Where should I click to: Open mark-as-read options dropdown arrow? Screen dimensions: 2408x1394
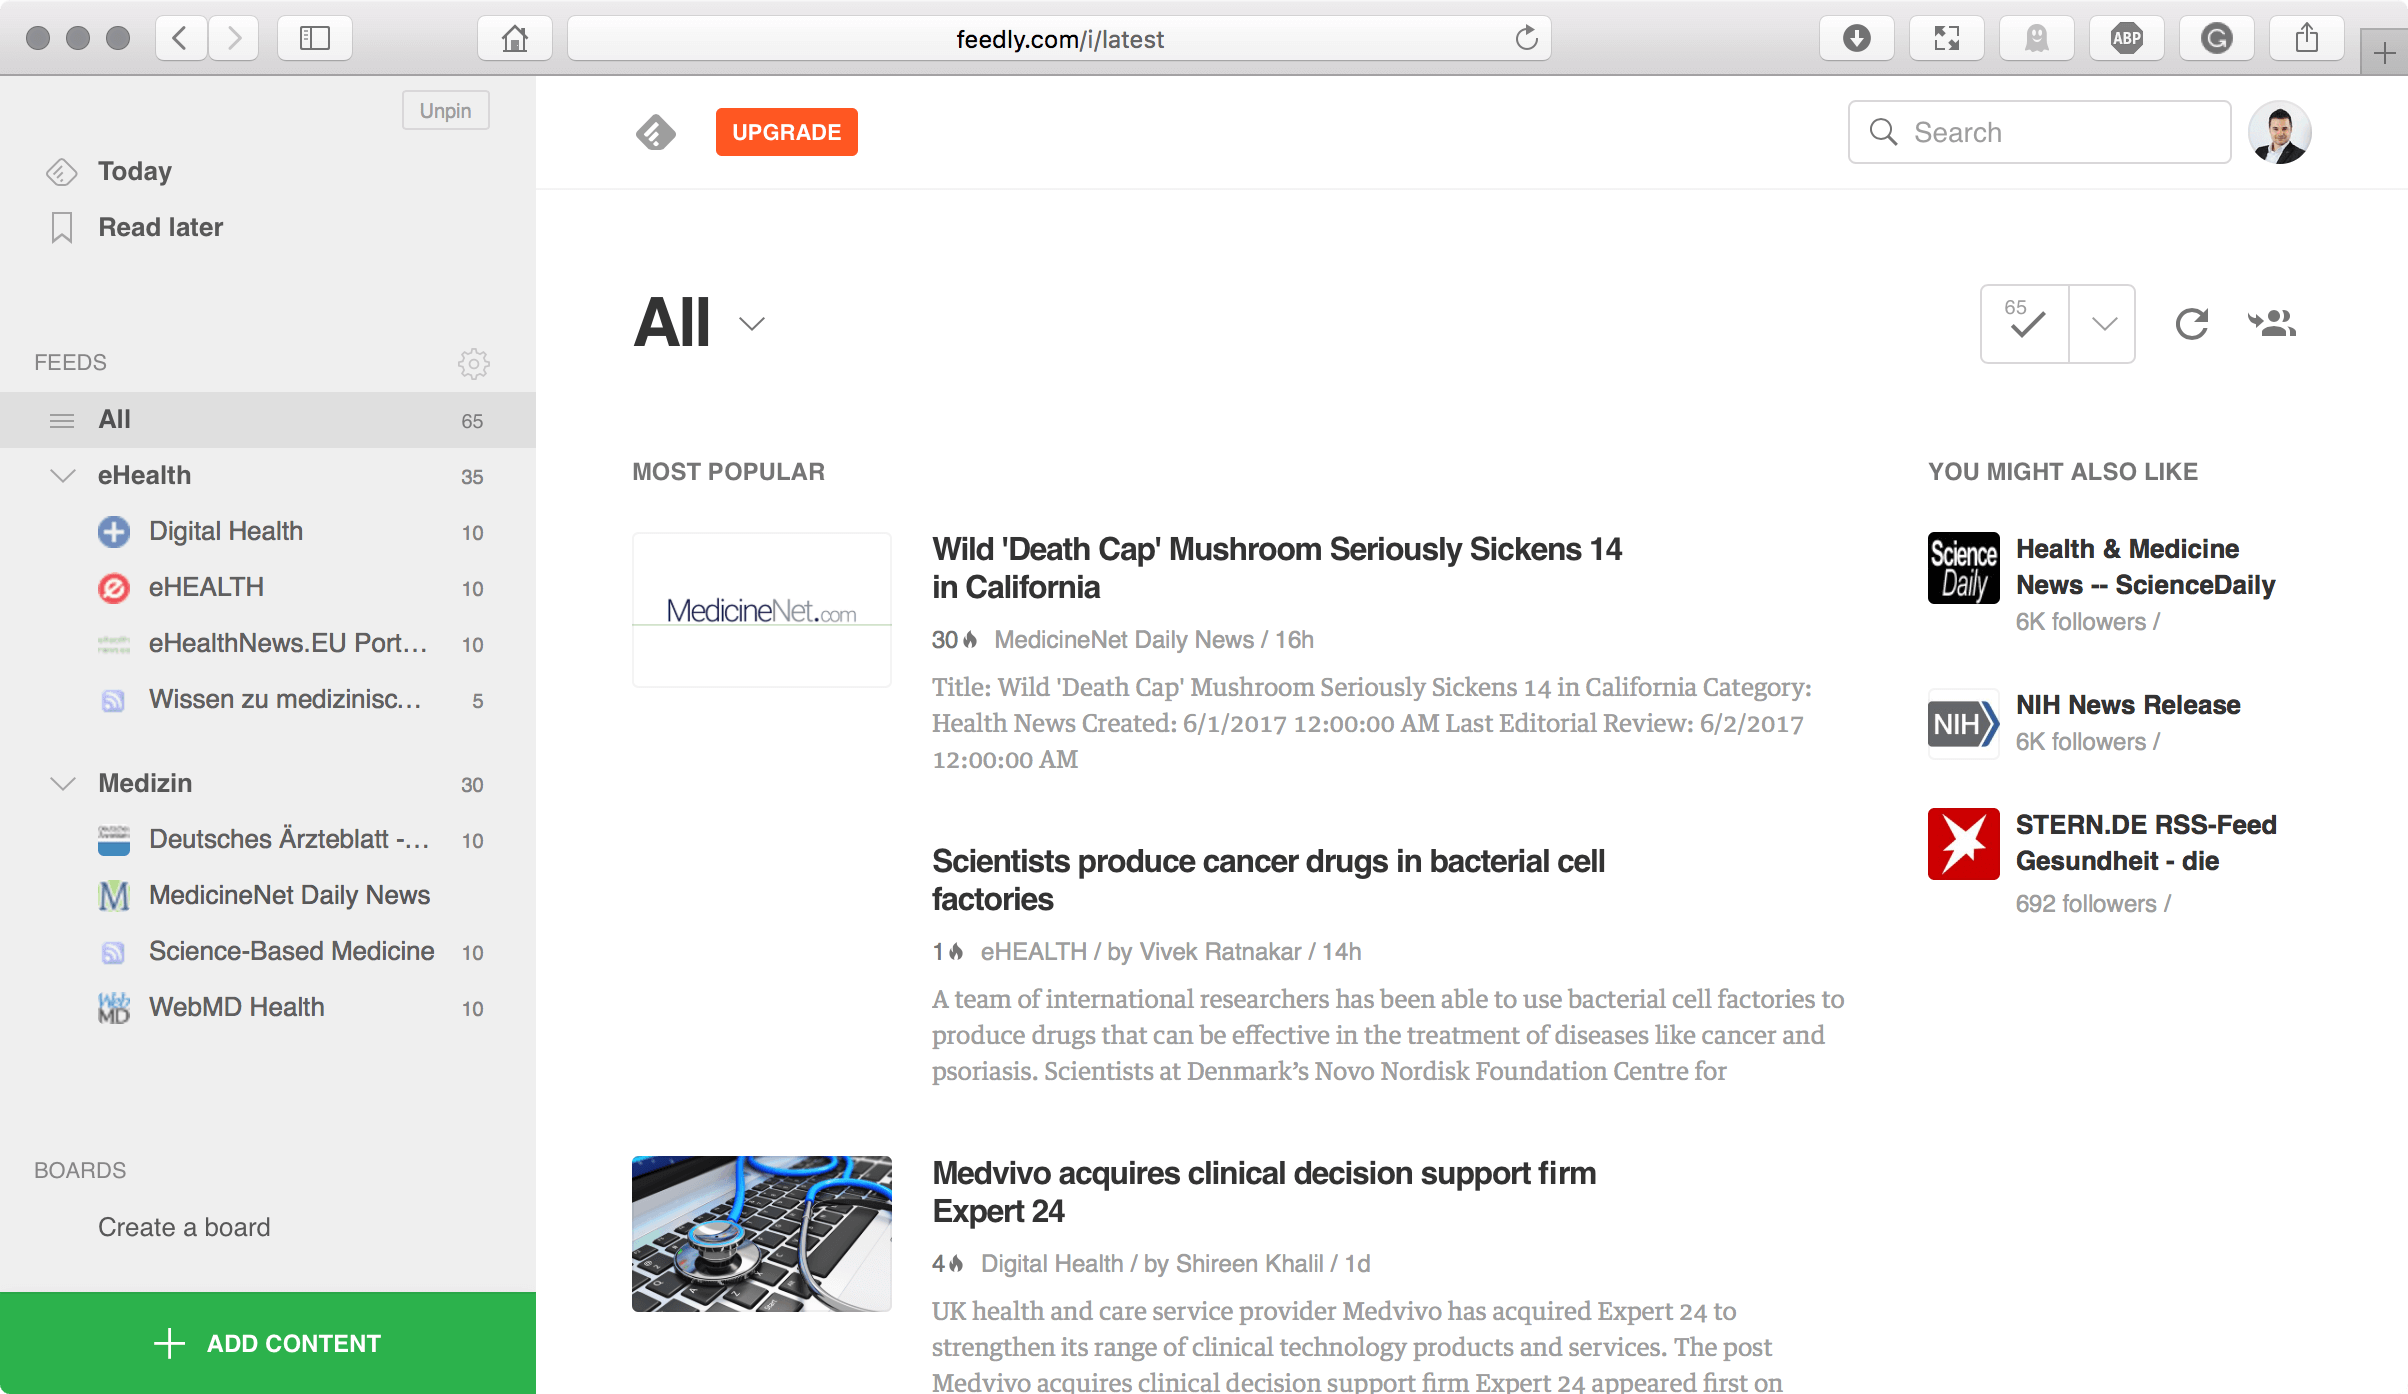2103,323
